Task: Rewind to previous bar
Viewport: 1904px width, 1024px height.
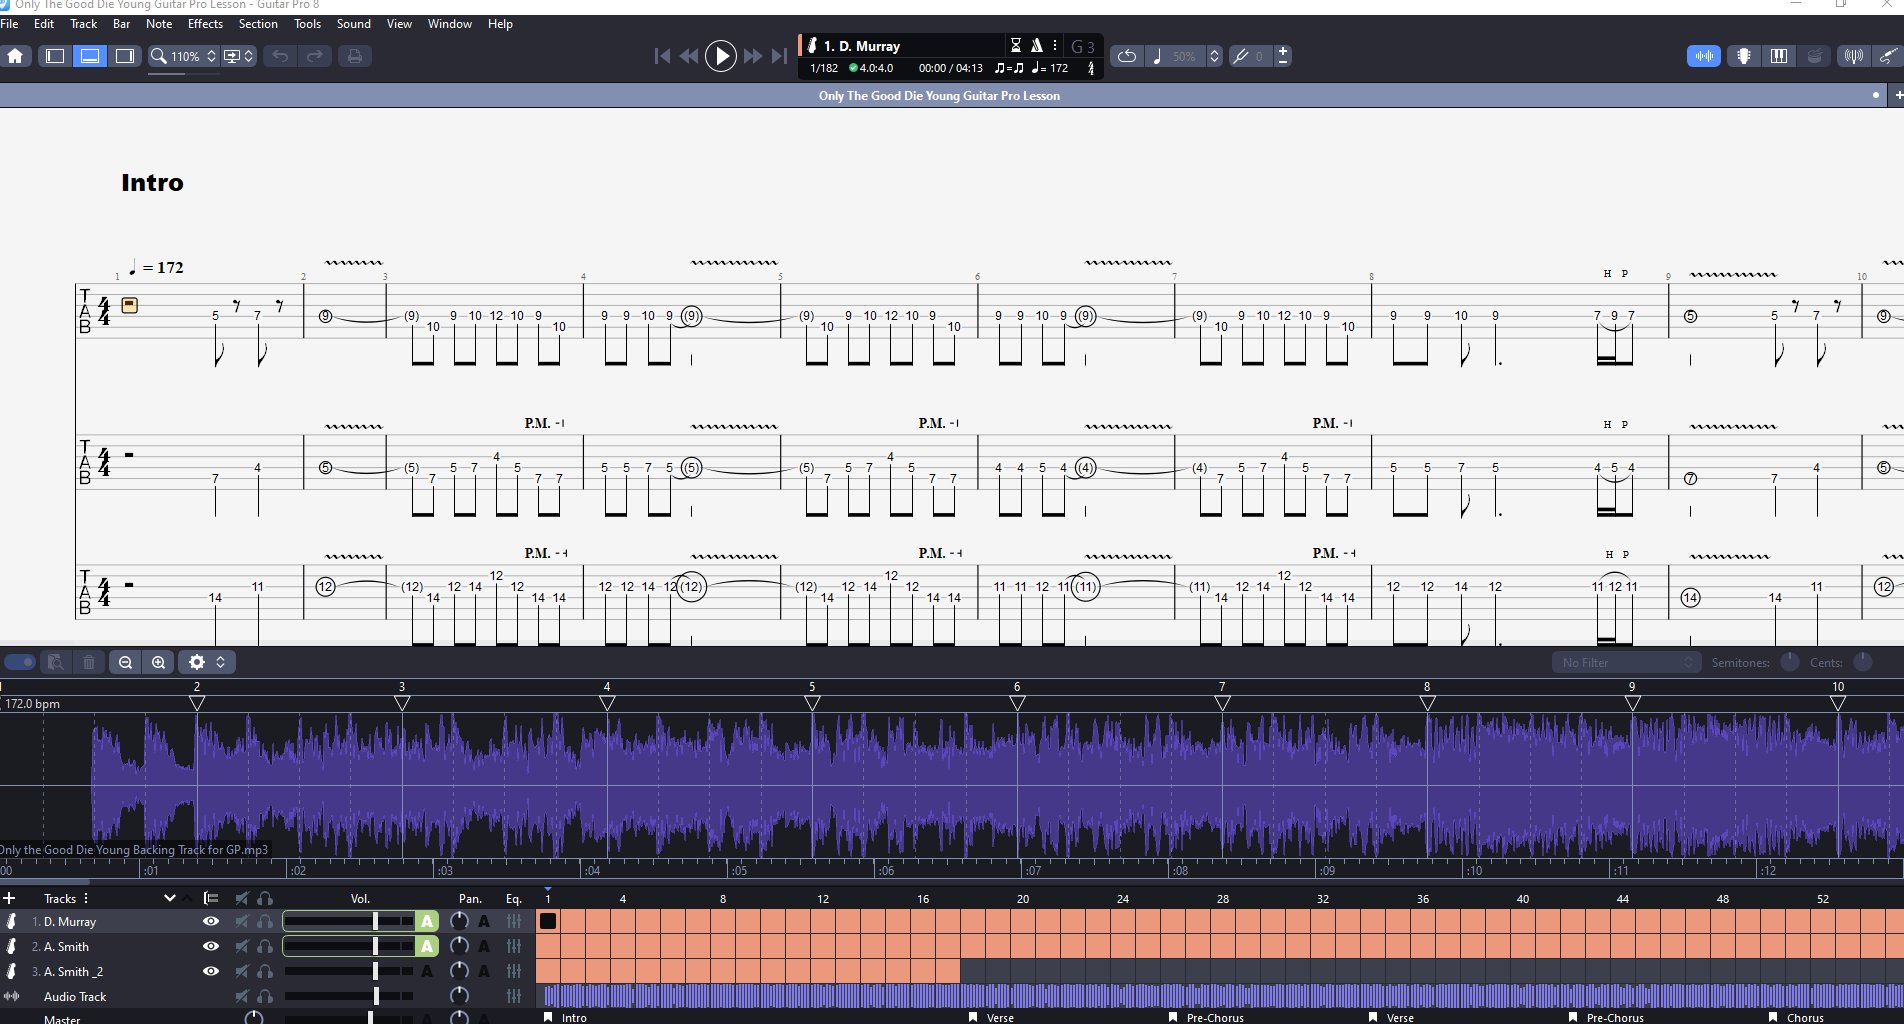Action: point(689,56)
